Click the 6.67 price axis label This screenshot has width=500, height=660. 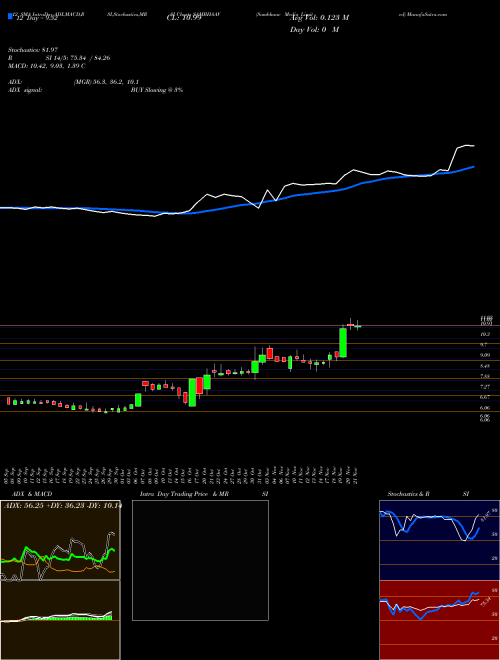(x=485, y=397)
